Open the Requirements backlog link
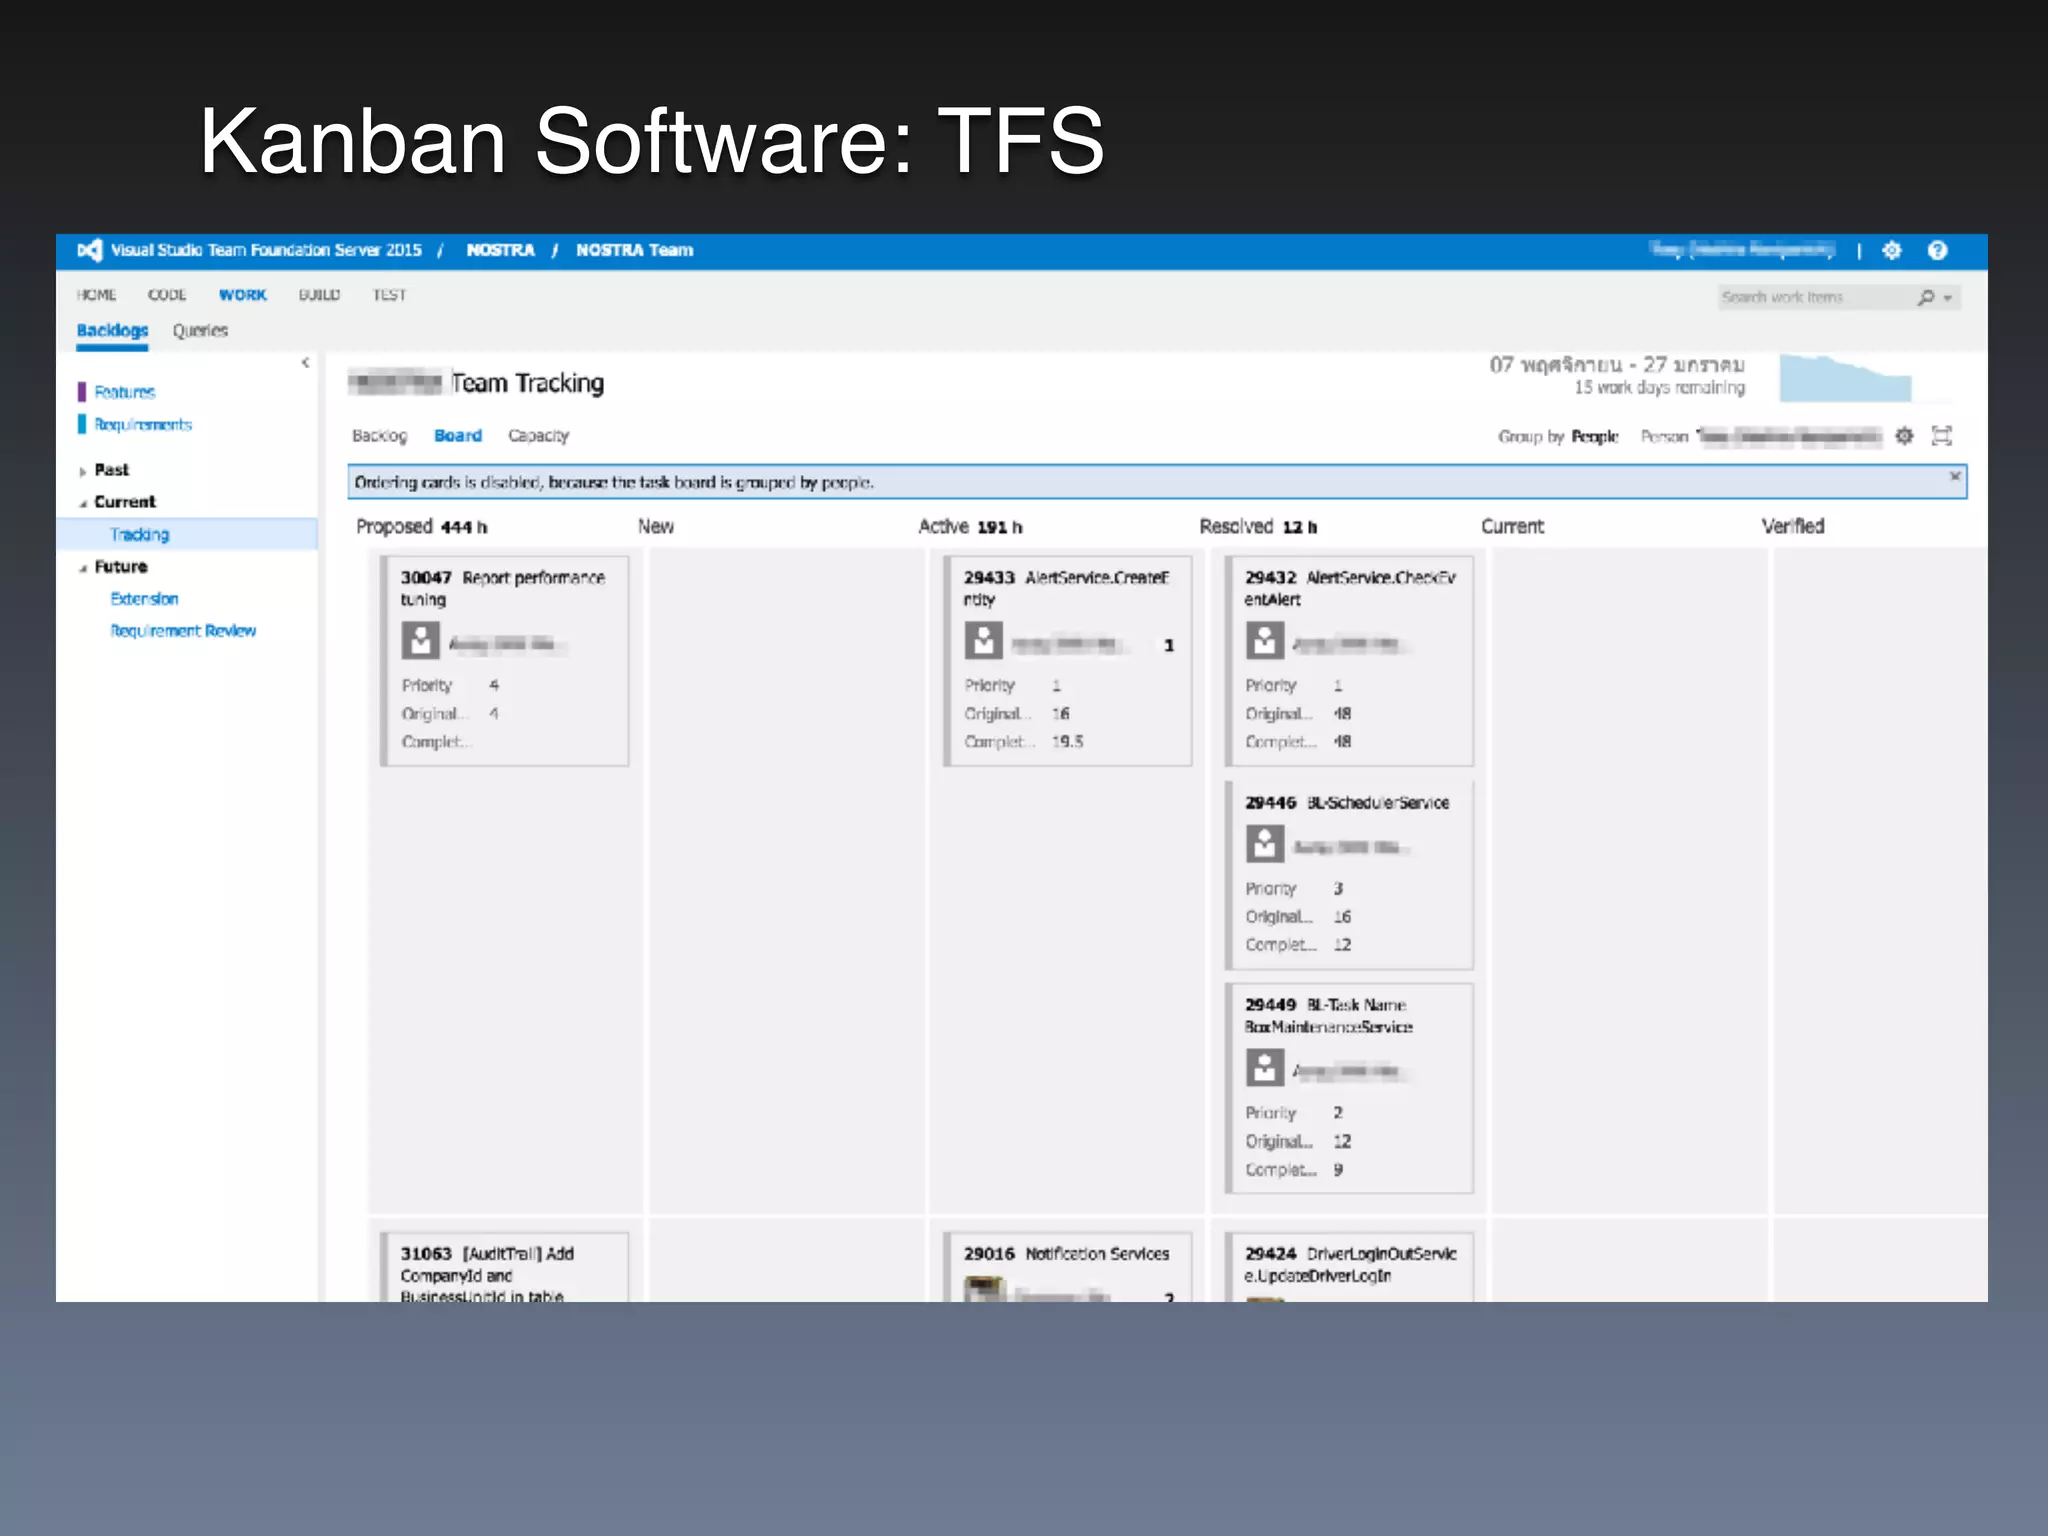This screenshot has width=2048, height=1536. coord(143,425)
